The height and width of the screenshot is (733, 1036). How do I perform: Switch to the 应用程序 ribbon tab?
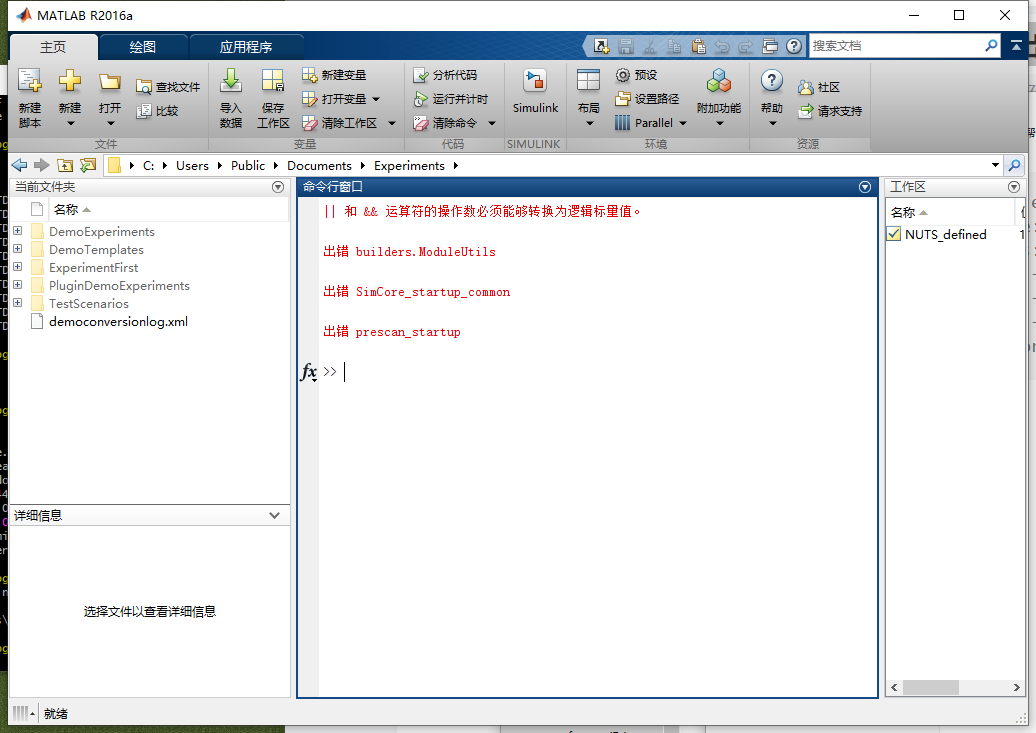[244, 45]
